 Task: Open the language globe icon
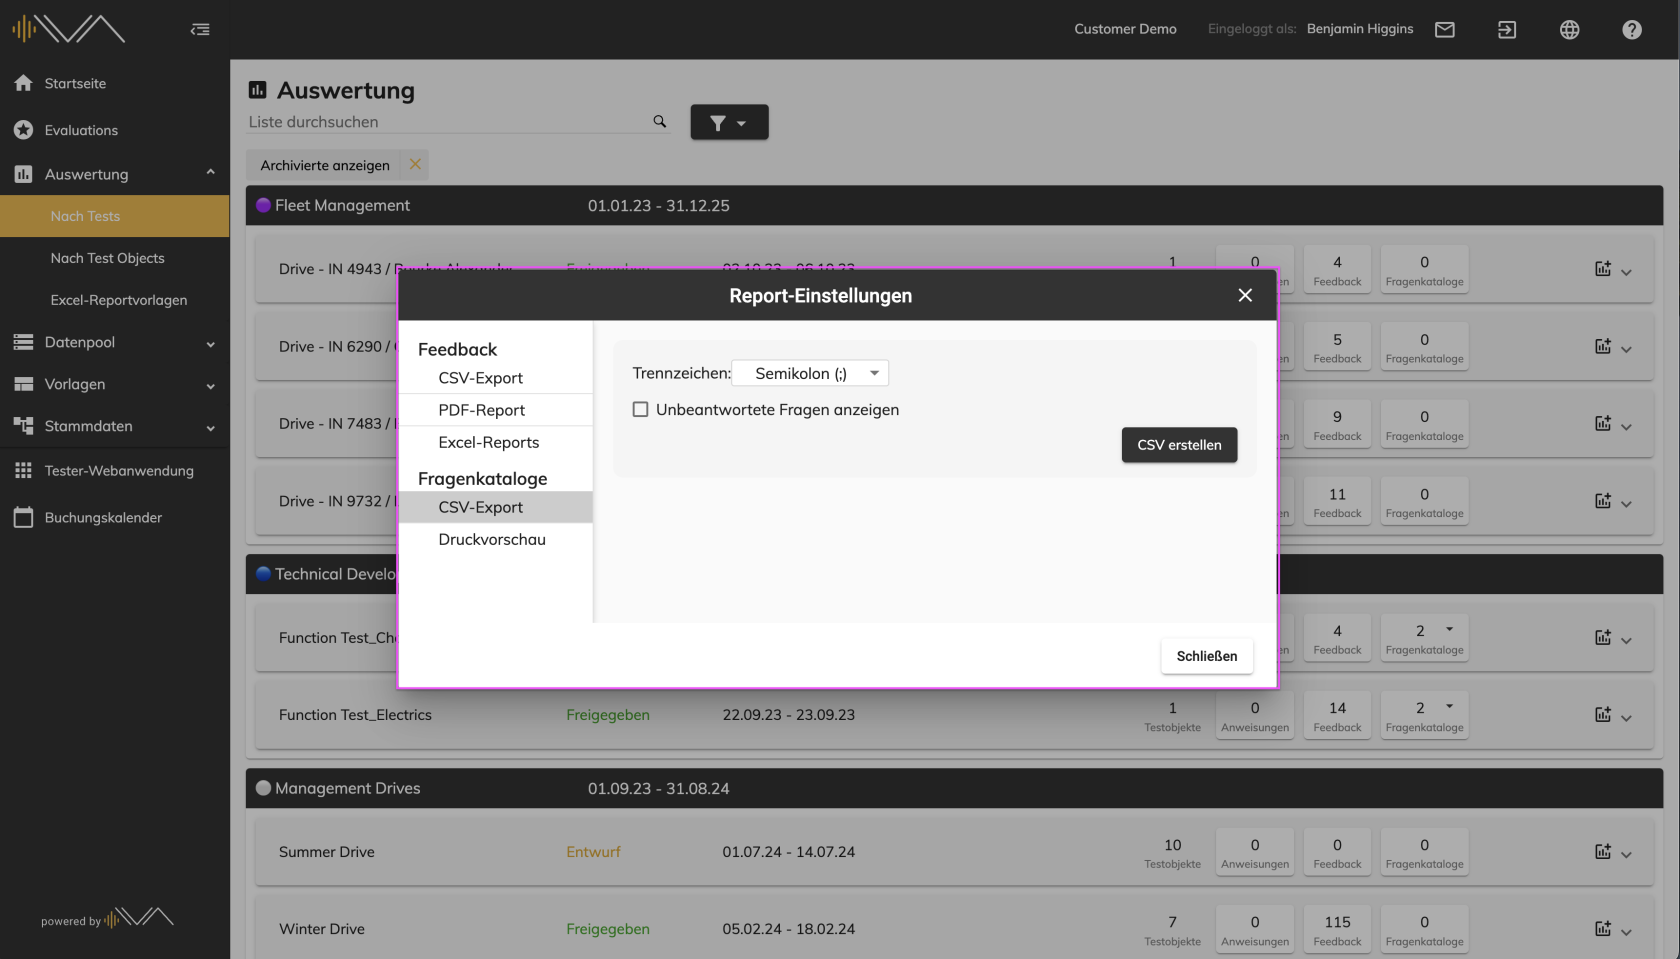pos(1569,30)
